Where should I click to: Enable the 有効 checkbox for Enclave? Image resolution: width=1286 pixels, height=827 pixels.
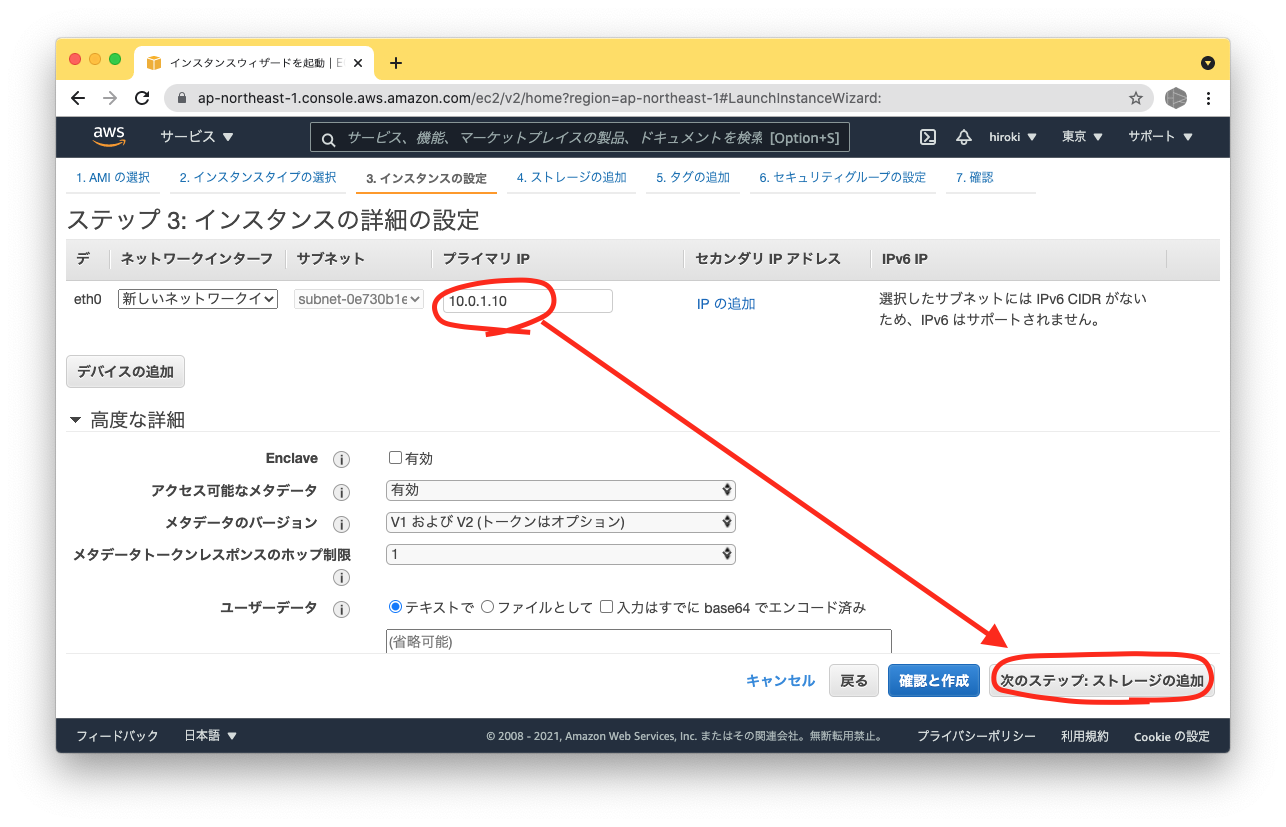coord(396,458)
